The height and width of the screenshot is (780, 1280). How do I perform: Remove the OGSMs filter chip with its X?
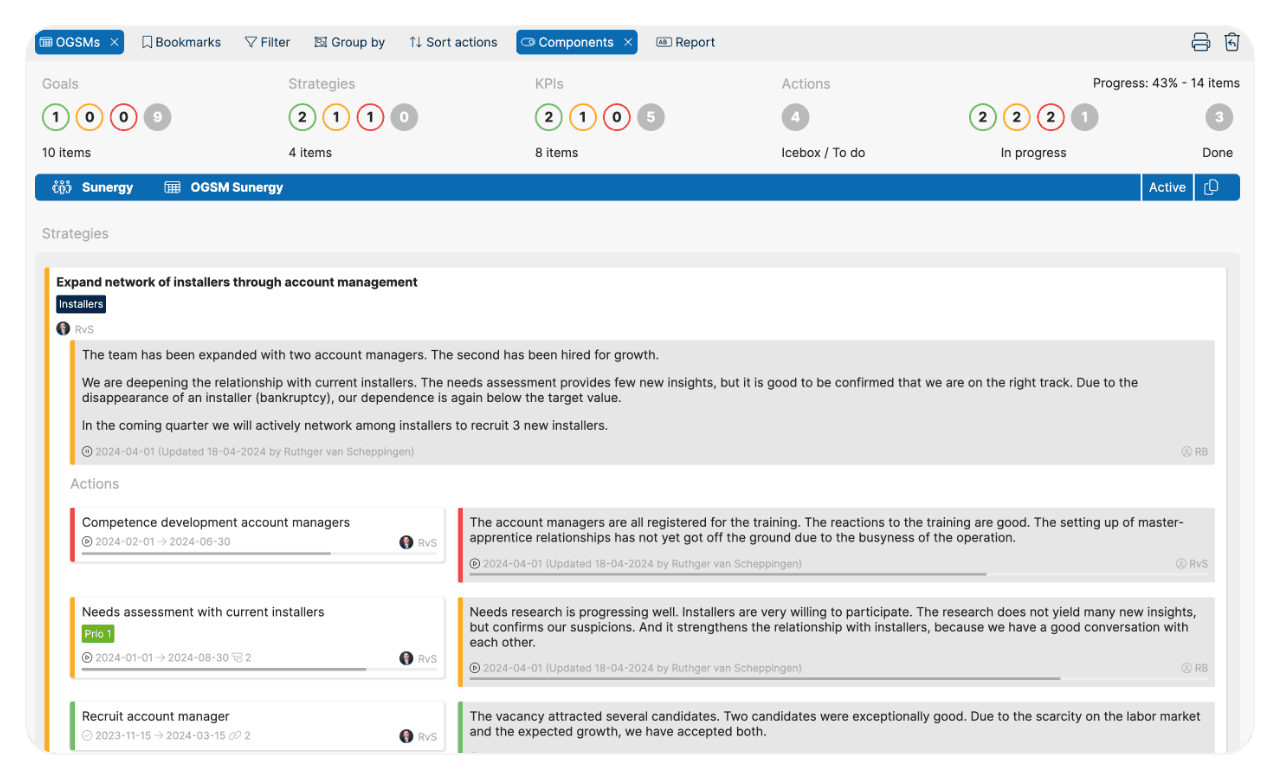coord(115,42)
